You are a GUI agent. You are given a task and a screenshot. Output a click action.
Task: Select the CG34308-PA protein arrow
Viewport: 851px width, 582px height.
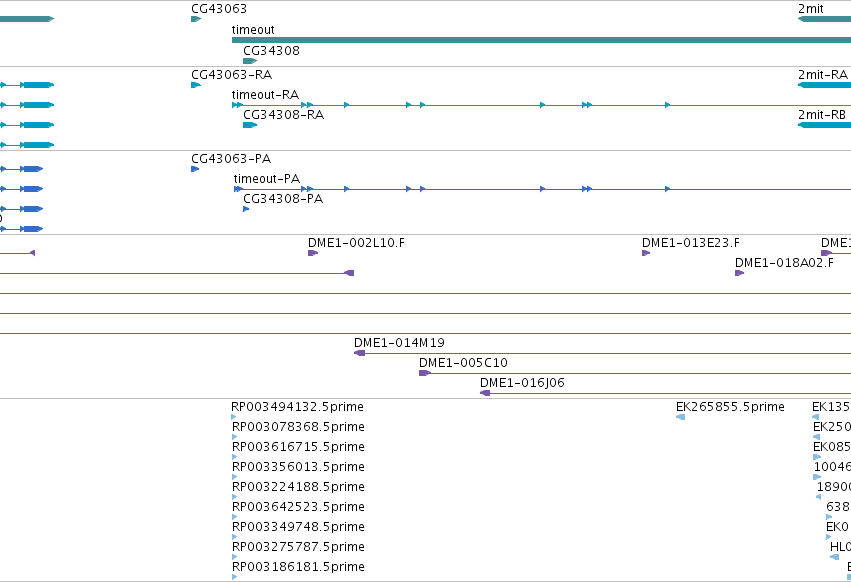coord(246,209)
